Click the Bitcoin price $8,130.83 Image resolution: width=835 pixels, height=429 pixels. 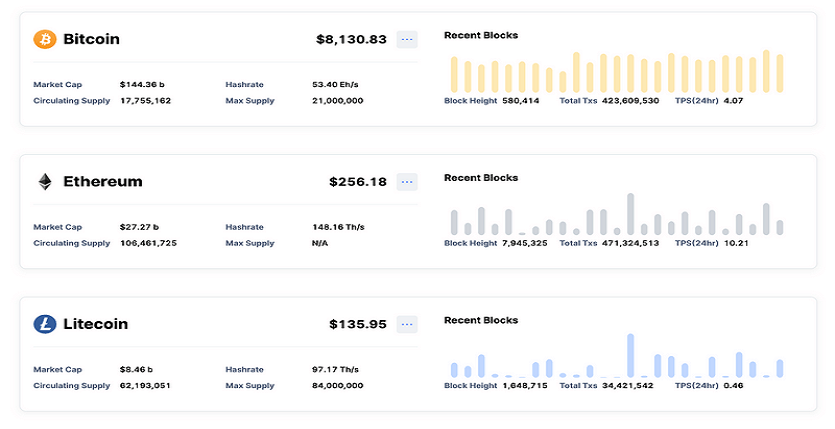pyautogui.click(x=351, y=39)
